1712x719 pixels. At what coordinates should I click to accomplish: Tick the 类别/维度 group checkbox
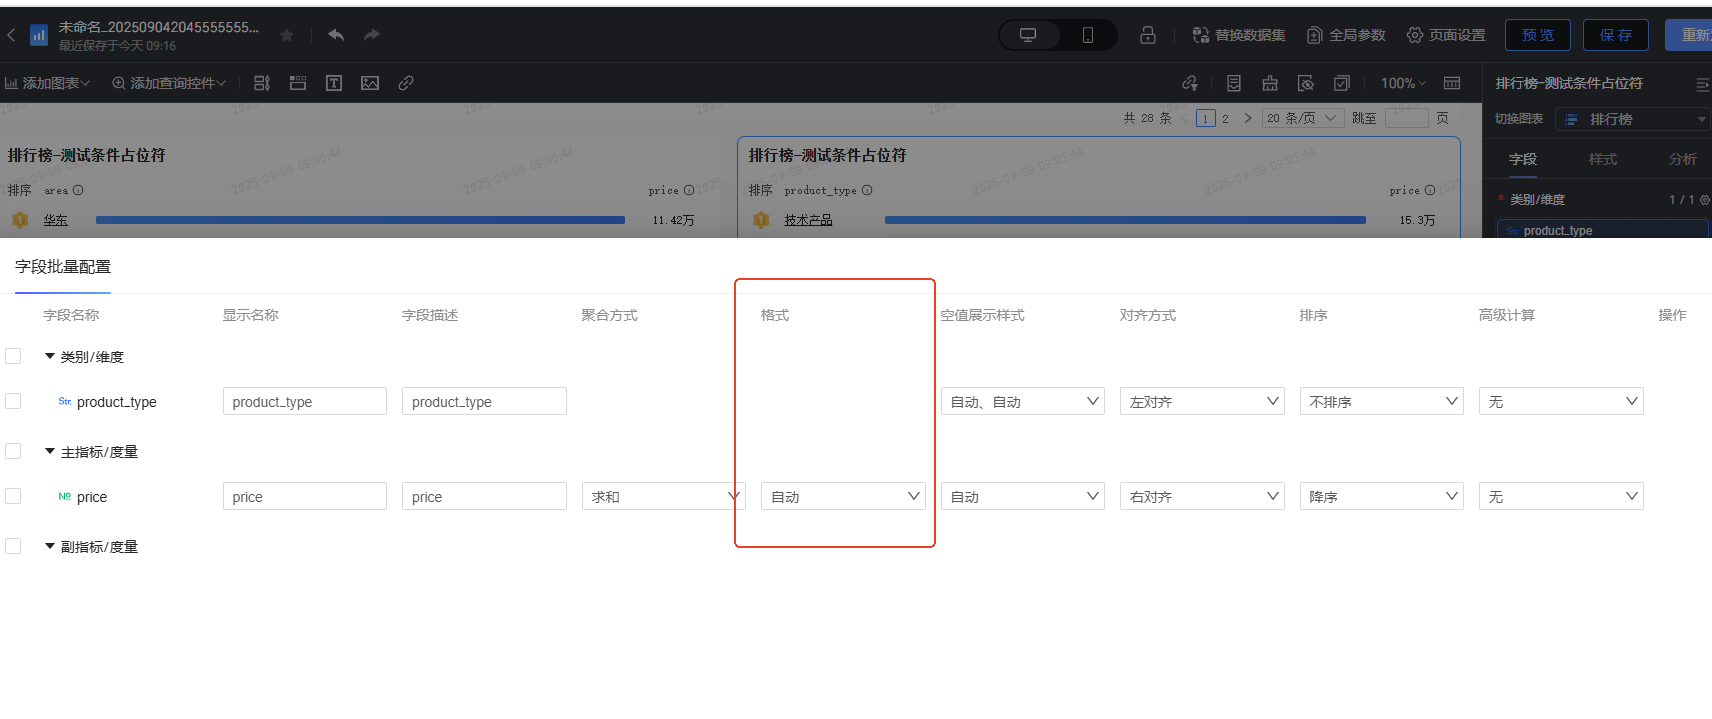tap(13, 356)
